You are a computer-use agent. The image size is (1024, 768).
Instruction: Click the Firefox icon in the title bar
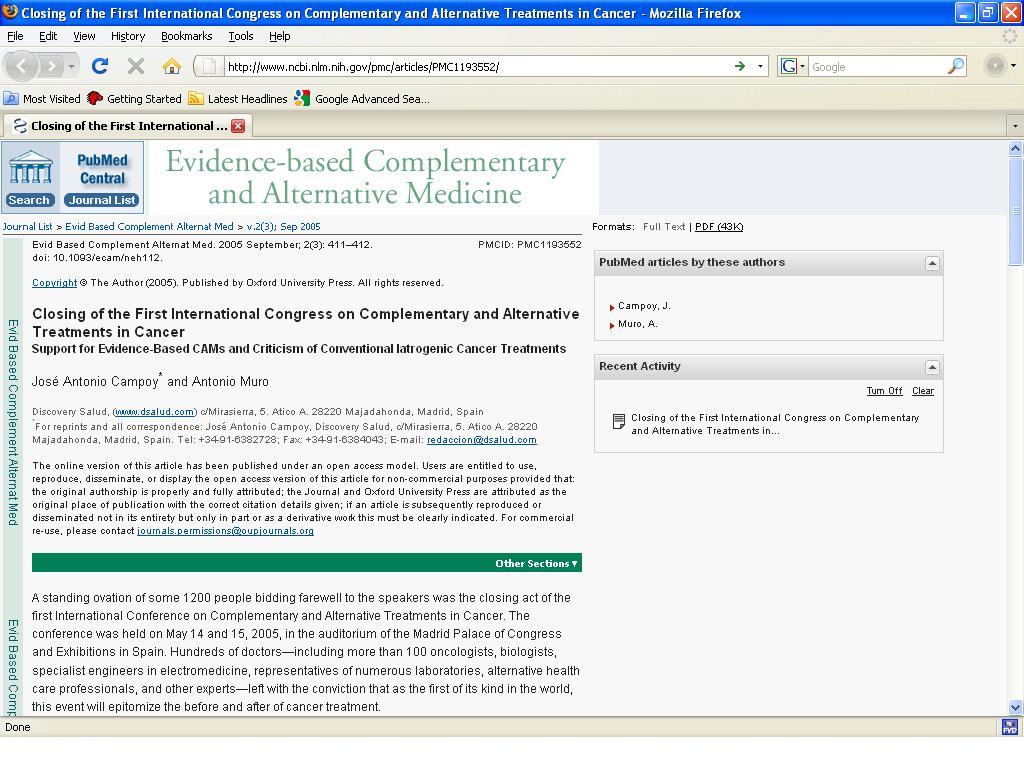pos(10,12)
